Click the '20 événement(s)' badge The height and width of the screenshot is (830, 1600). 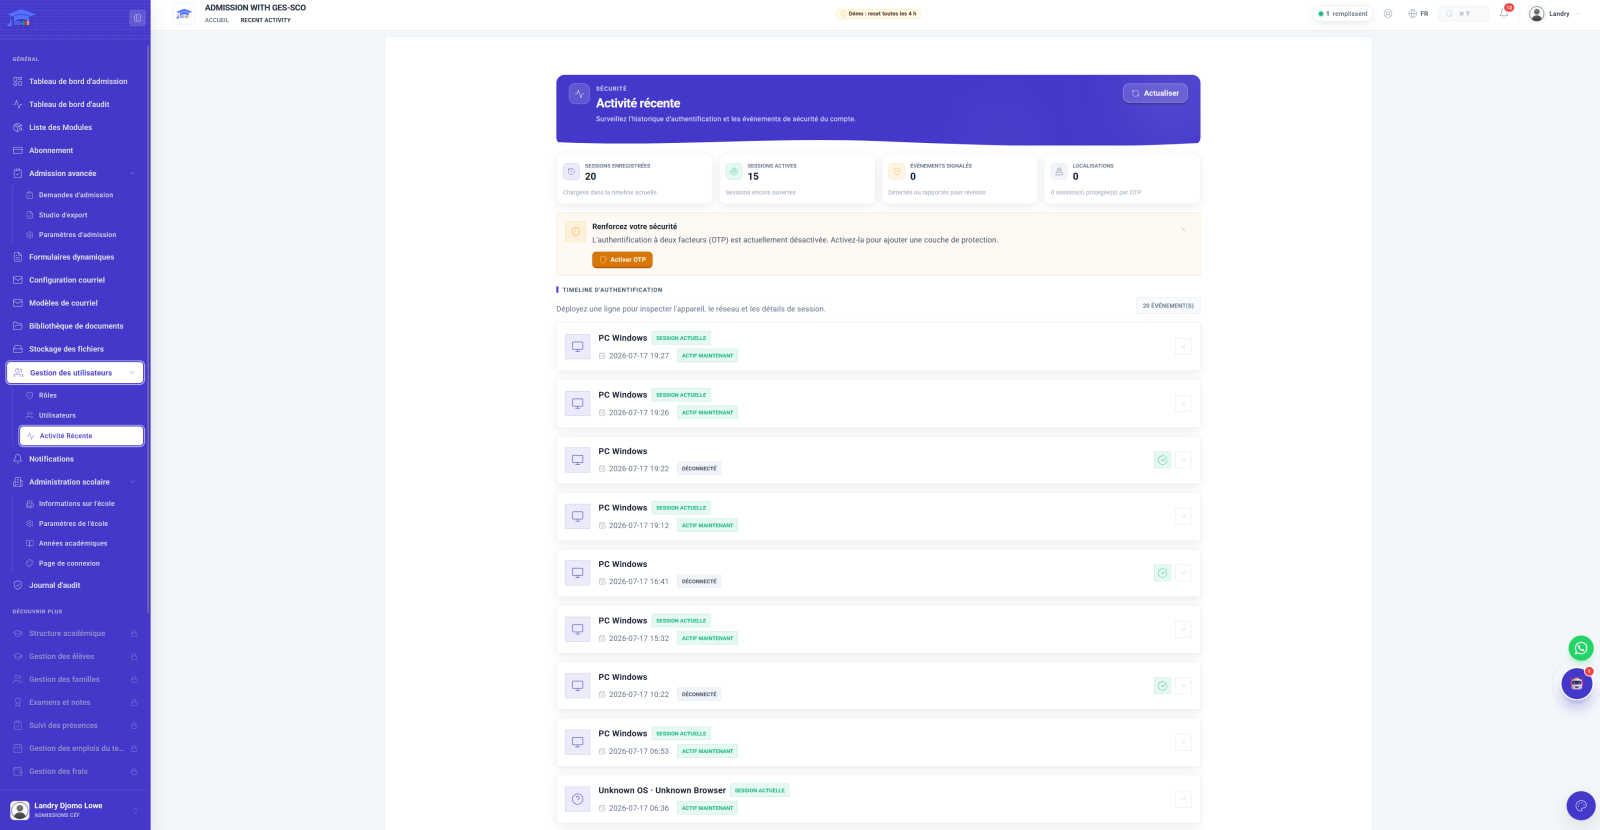(x=1168, y=306)
